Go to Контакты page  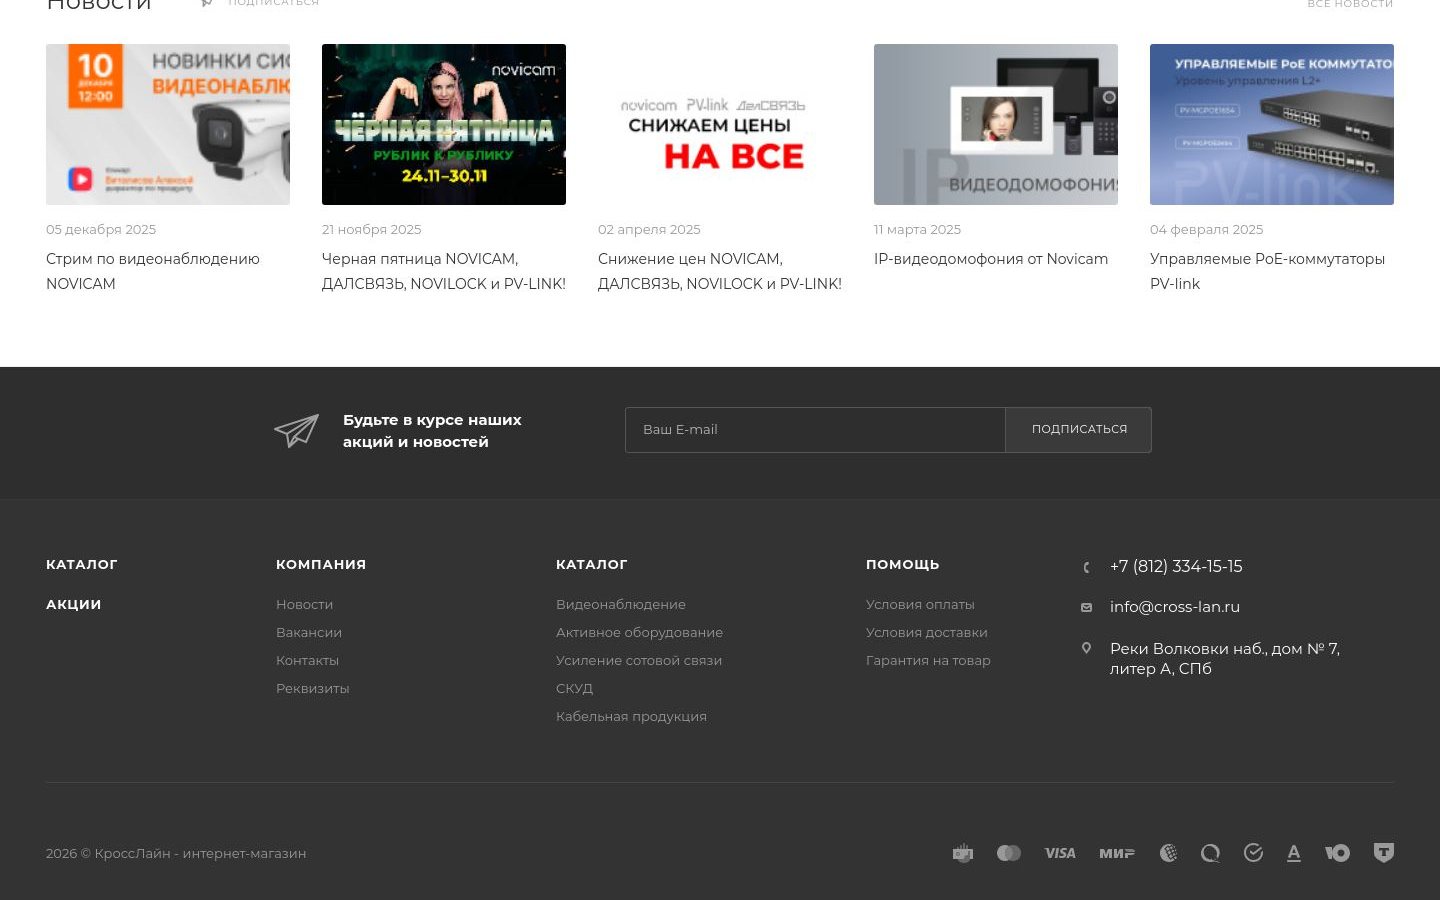pyautogui.click(x=308, y=660)
